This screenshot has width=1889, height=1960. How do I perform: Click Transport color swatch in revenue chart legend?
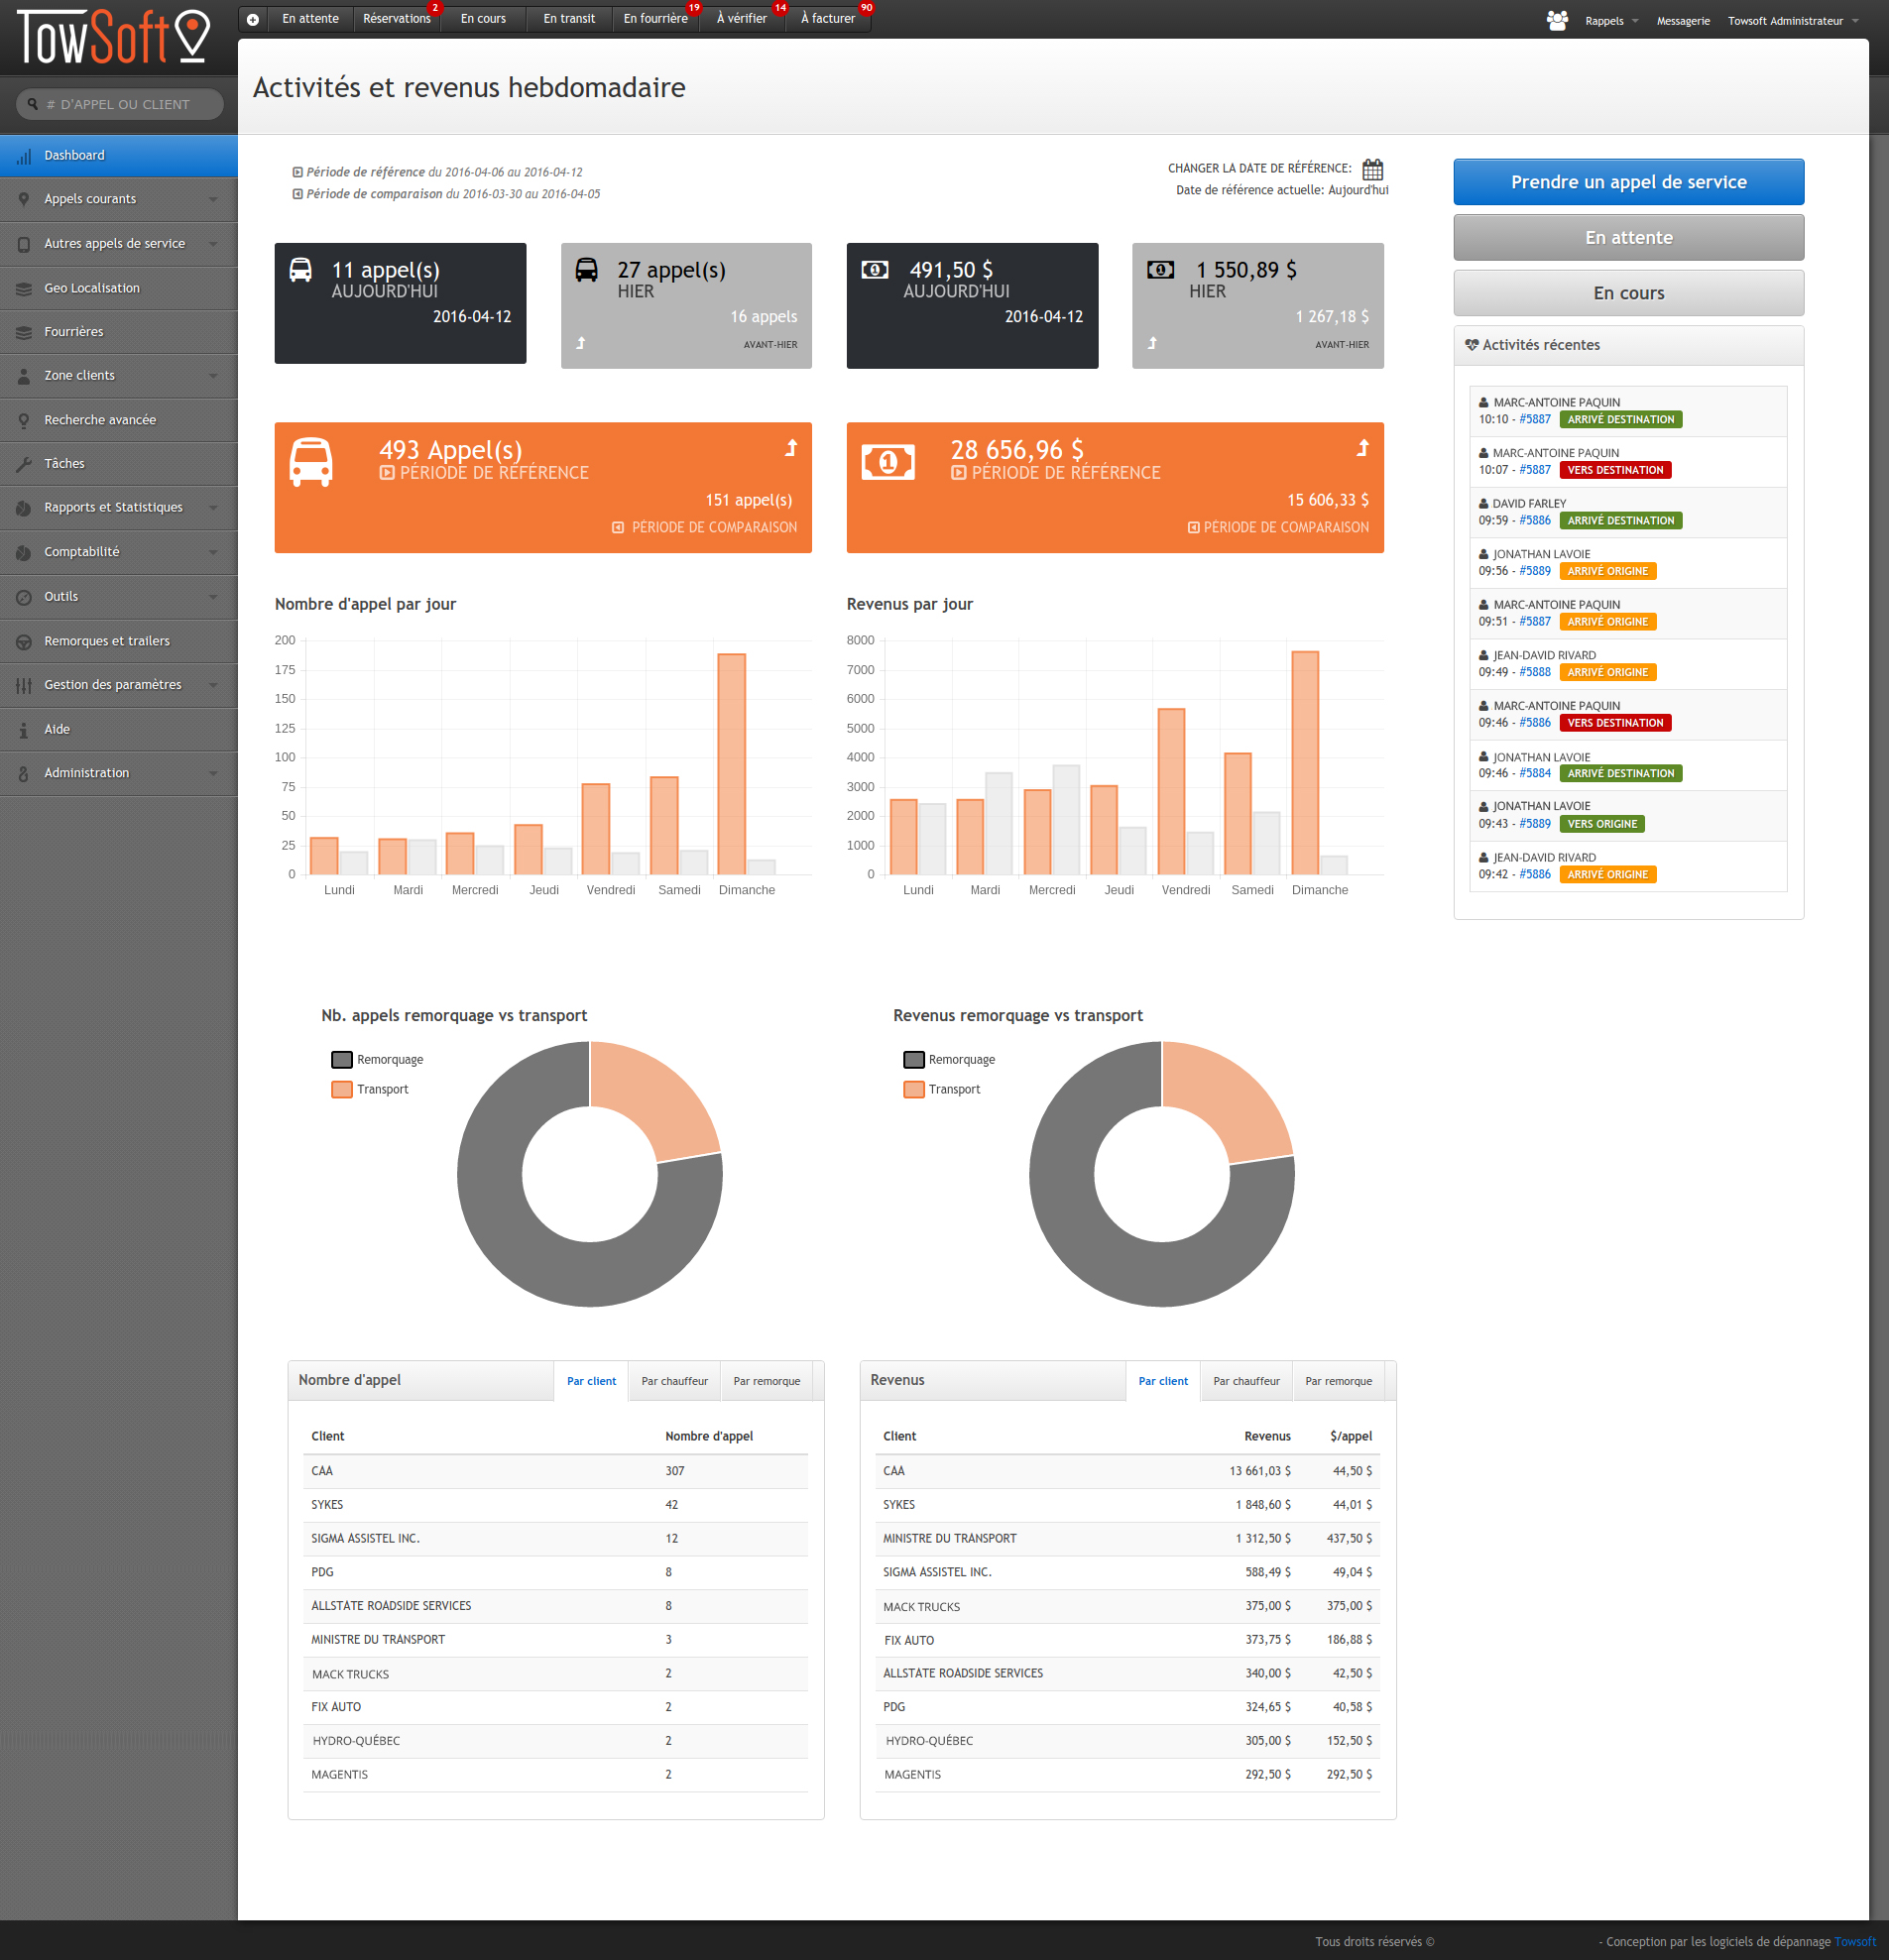[x=913, y=1089]
